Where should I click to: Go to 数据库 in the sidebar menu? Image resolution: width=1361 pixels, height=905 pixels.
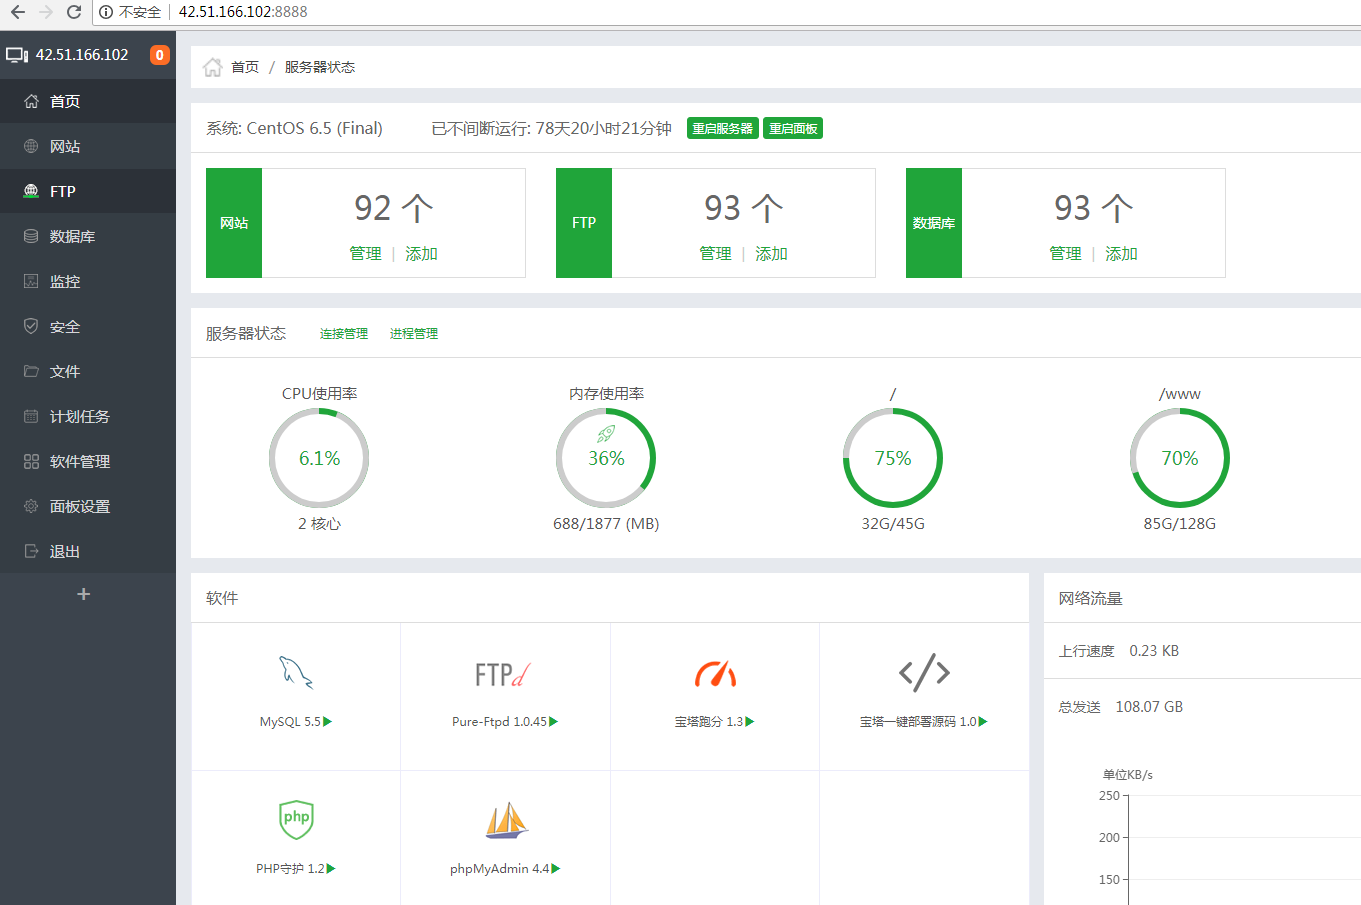click(88, 236)
